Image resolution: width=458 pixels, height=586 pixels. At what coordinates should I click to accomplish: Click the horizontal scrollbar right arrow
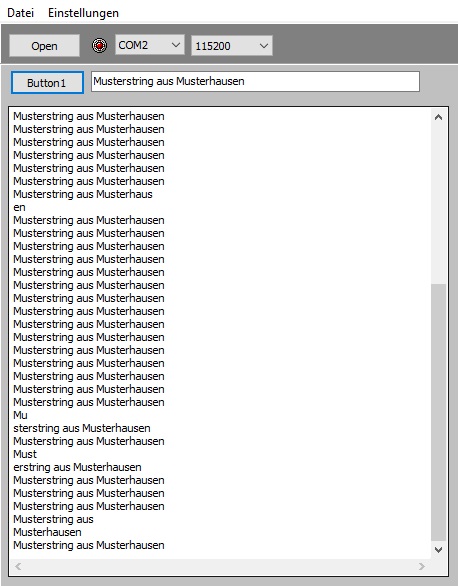[422, 567]
